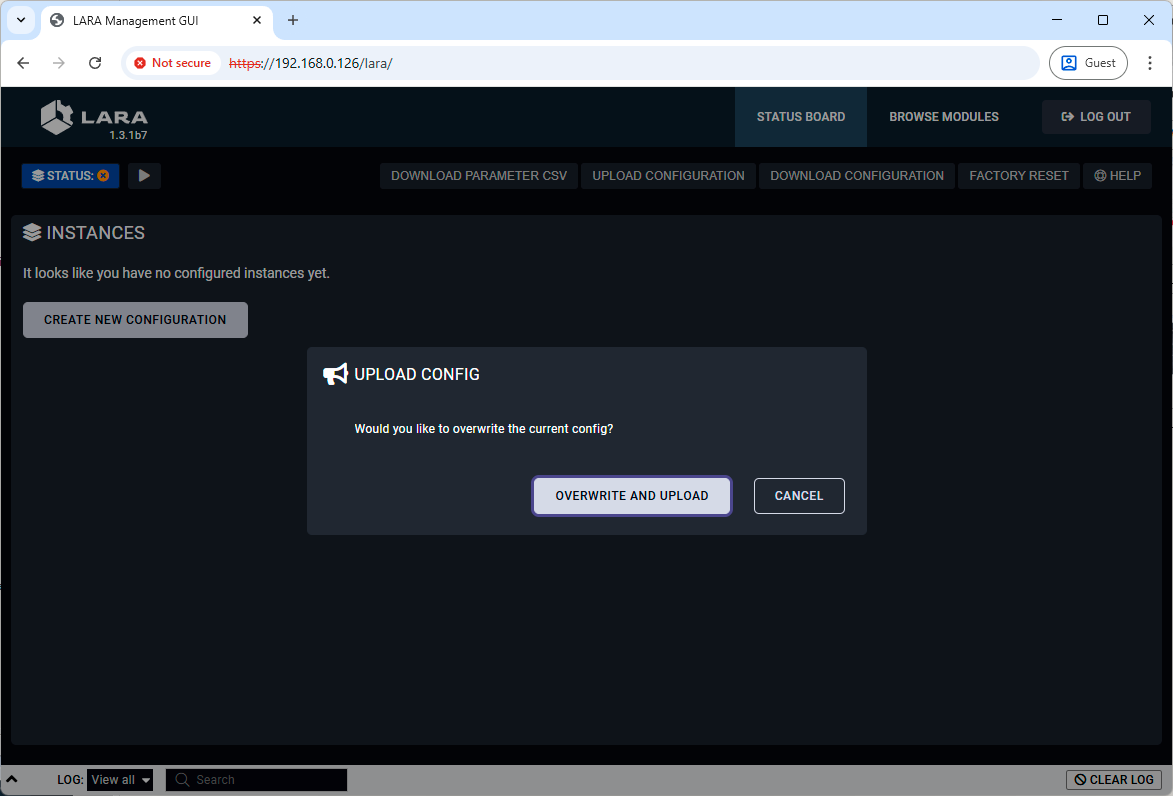Click Download Configuration in toolbar
This screenshot has height=796, width=1173.
pyautogui.click(x=856, y=176)
